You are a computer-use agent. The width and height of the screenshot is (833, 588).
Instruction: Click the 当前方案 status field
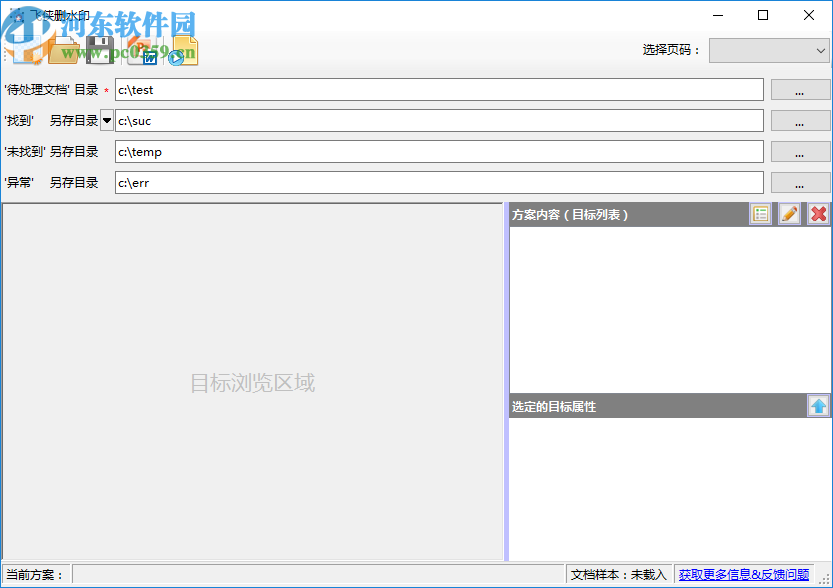[x=318, y=574]
